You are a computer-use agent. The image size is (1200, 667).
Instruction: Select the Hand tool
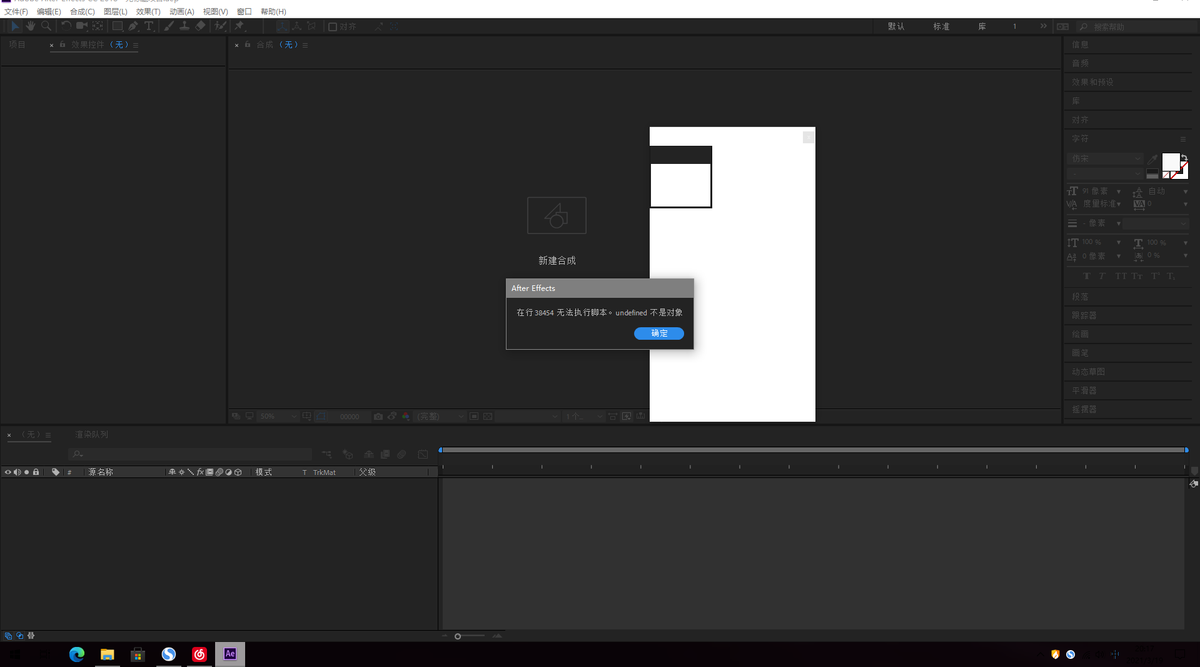point(31,26)
